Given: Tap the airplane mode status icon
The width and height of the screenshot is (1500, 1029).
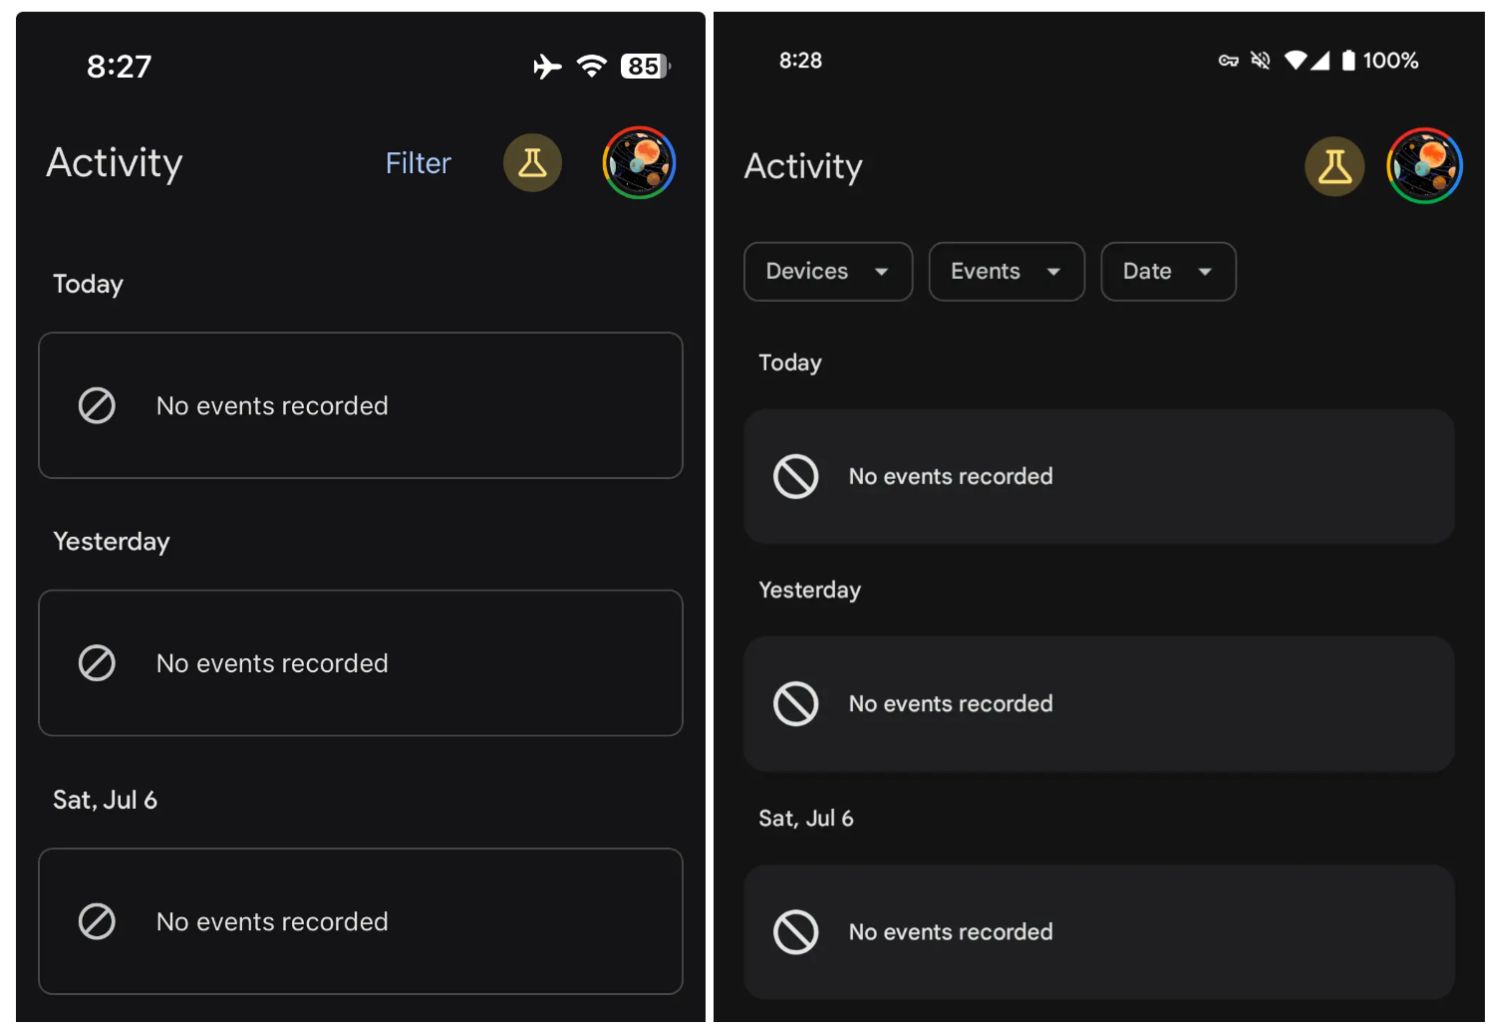Looking at the screenshot, I should 547,67.
